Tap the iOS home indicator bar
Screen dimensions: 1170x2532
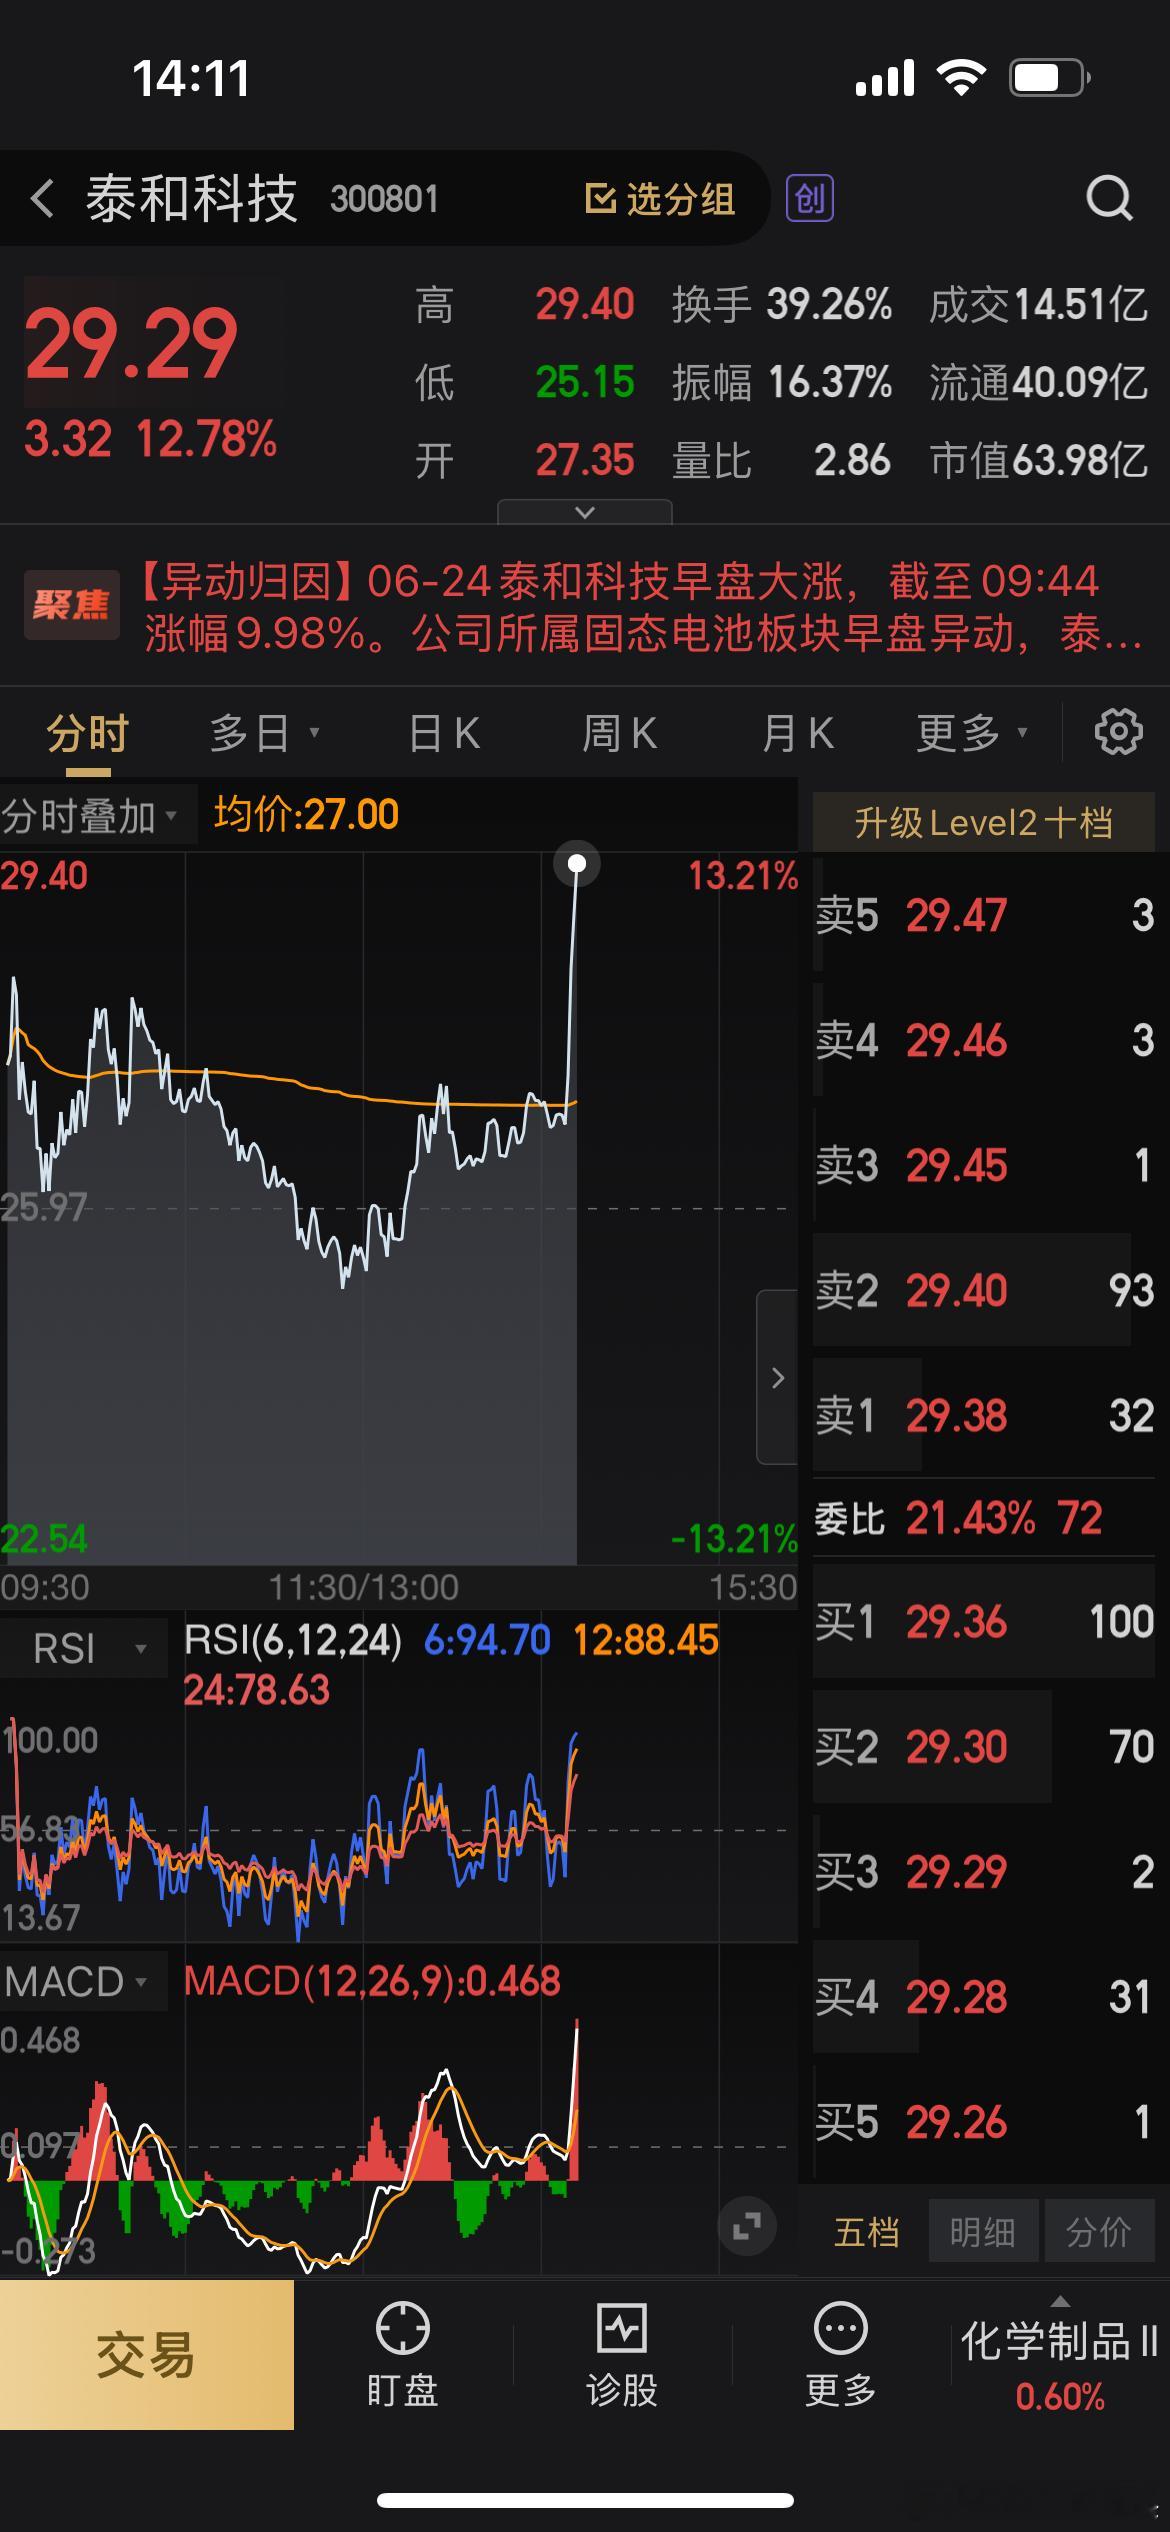pyautogui.click(x=585, y=2500)
